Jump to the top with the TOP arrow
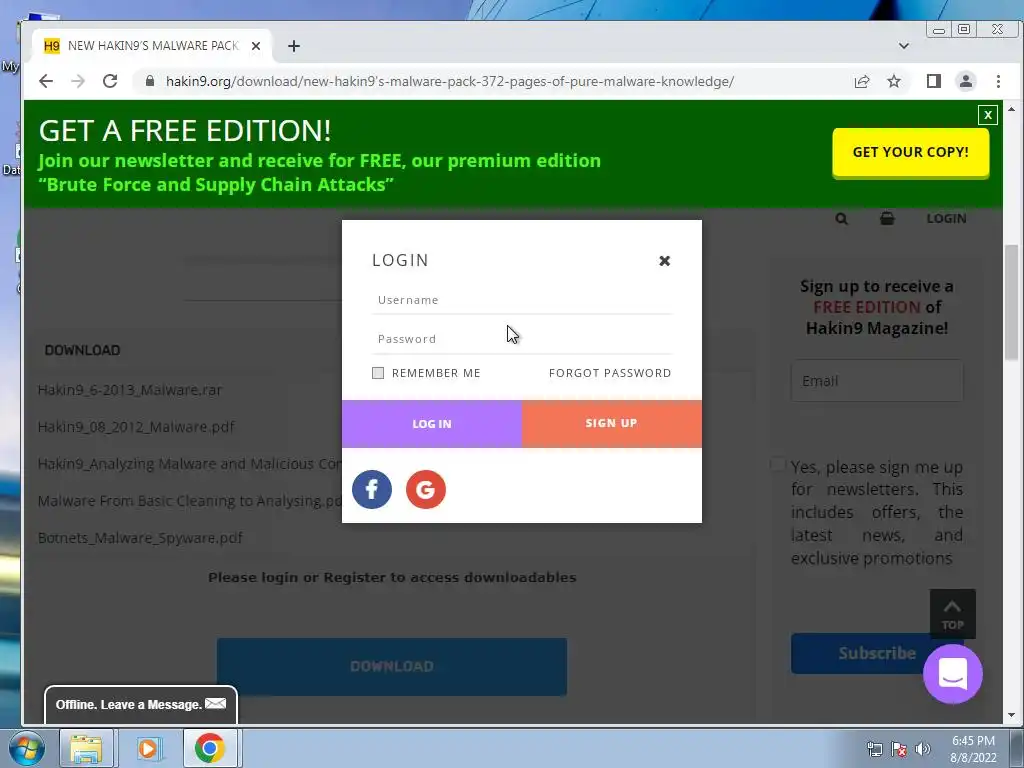The image size is (1024, 768). (x=952, y=614)
